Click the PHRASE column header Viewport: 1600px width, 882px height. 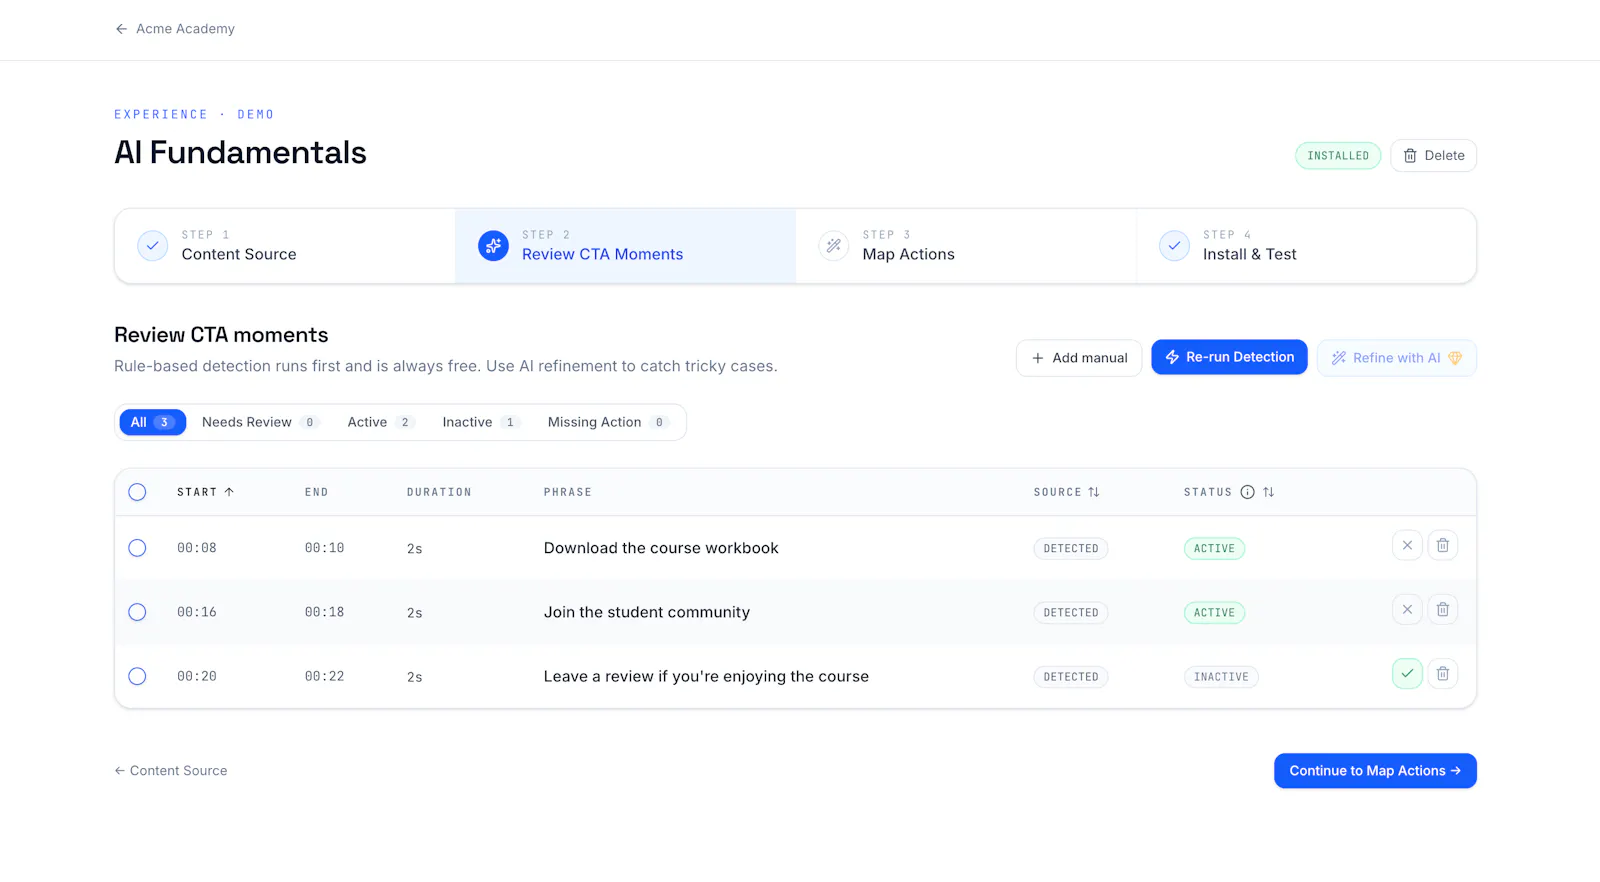pos(568,492)
